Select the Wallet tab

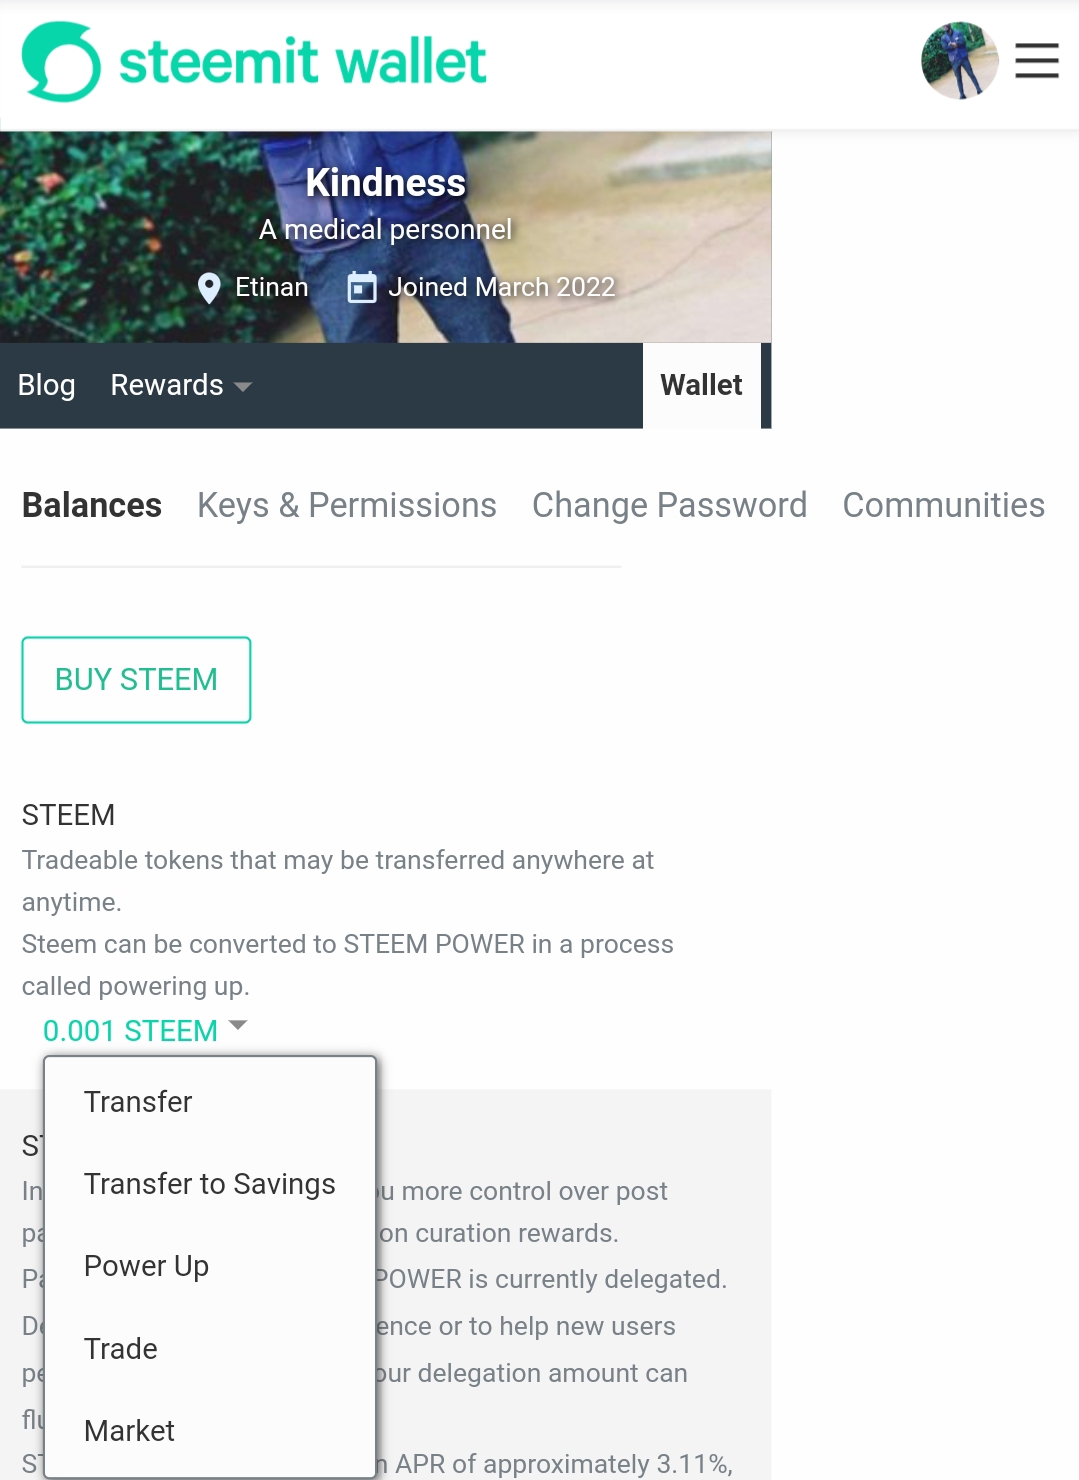click(x=701, y=386)
